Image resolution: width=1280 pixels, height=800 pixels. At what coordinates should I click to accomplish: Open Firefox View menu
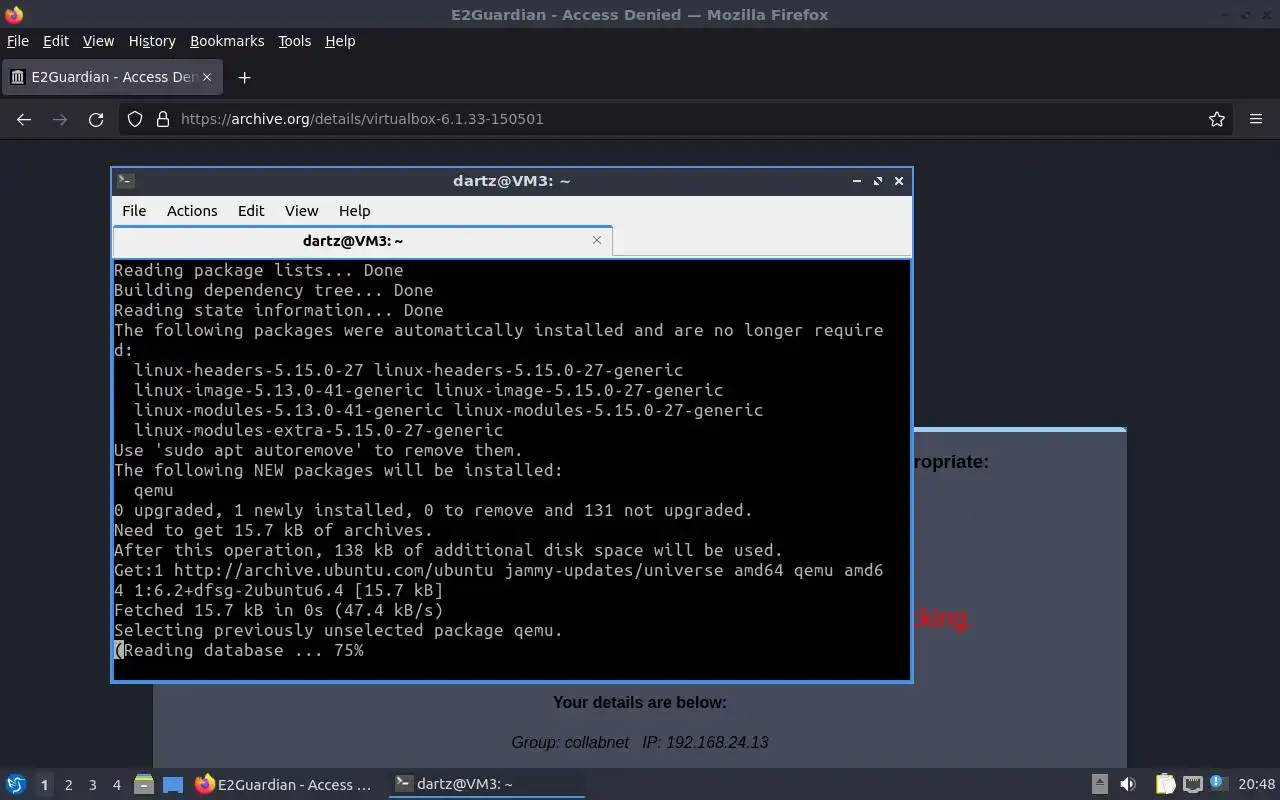pos(98,41)
